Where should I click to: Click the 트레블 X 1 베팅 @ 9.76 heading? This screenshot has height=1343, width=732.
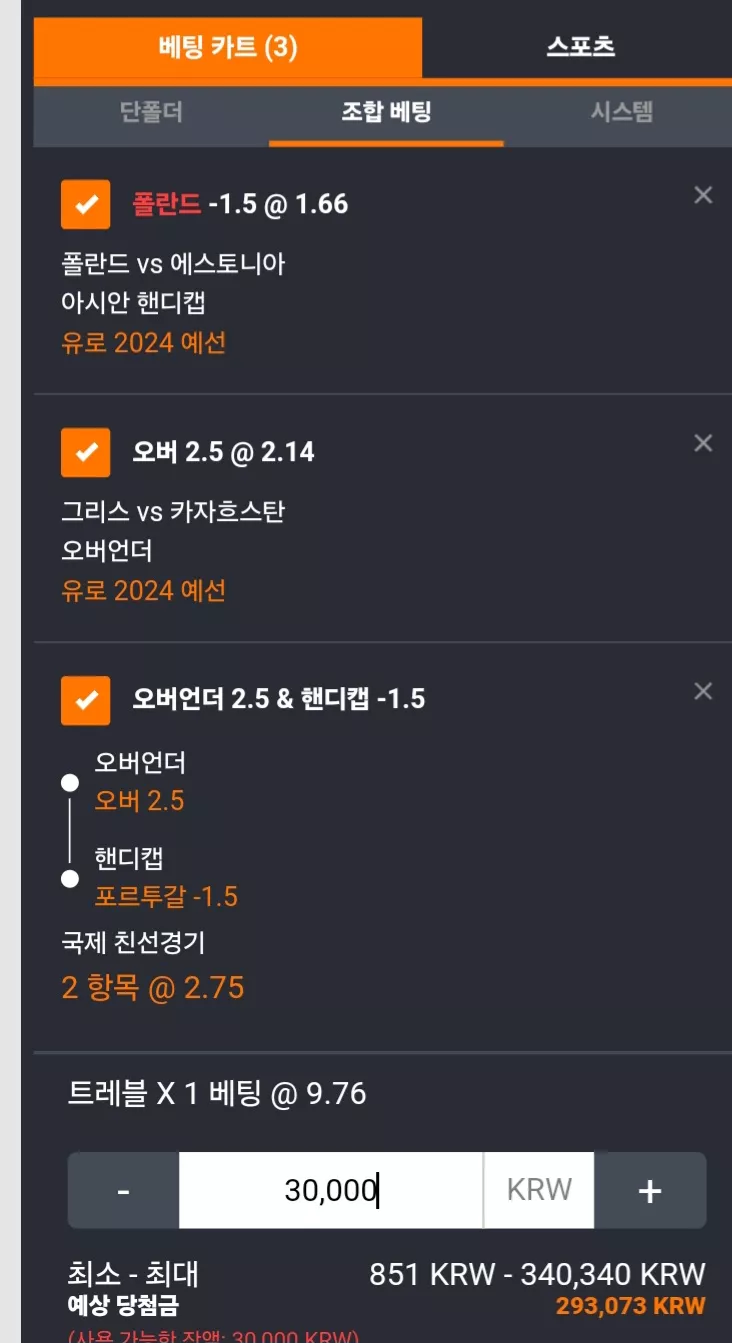[217, 1094]
